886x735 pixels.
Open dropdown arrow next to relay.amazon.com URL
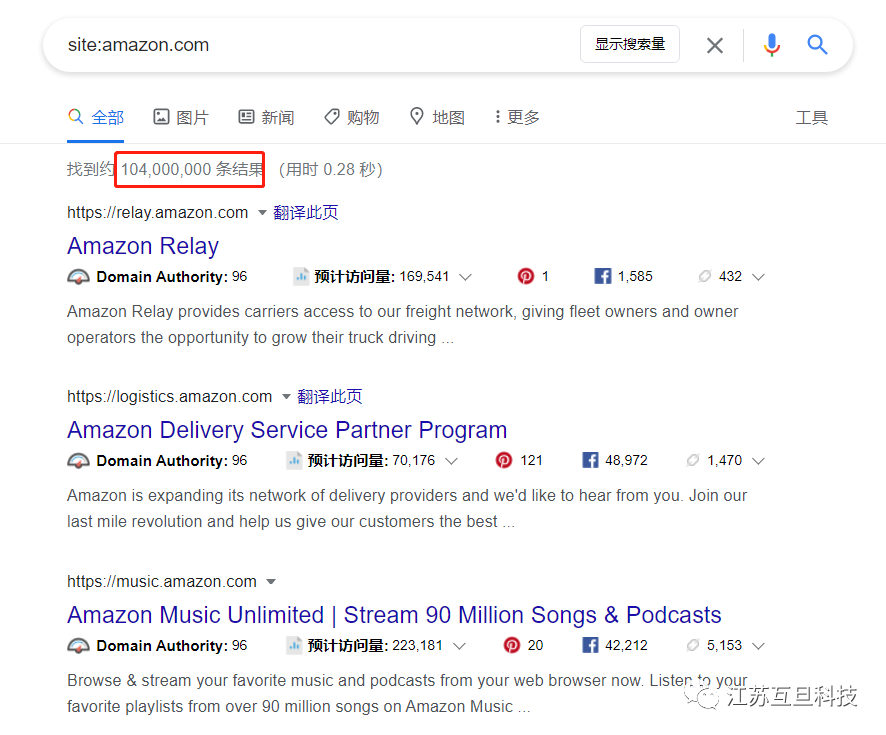[262, 213]
